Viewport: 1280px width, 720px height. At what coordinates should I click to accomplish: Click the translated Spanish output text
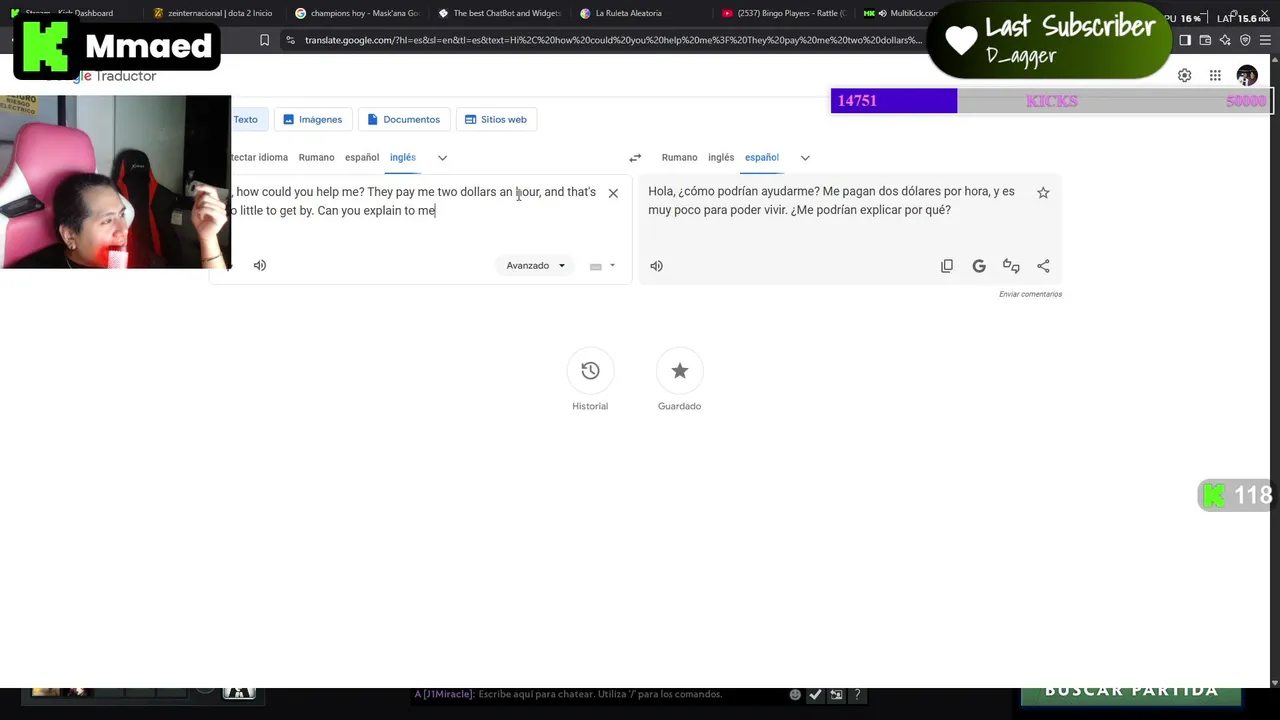coord(831,200)
